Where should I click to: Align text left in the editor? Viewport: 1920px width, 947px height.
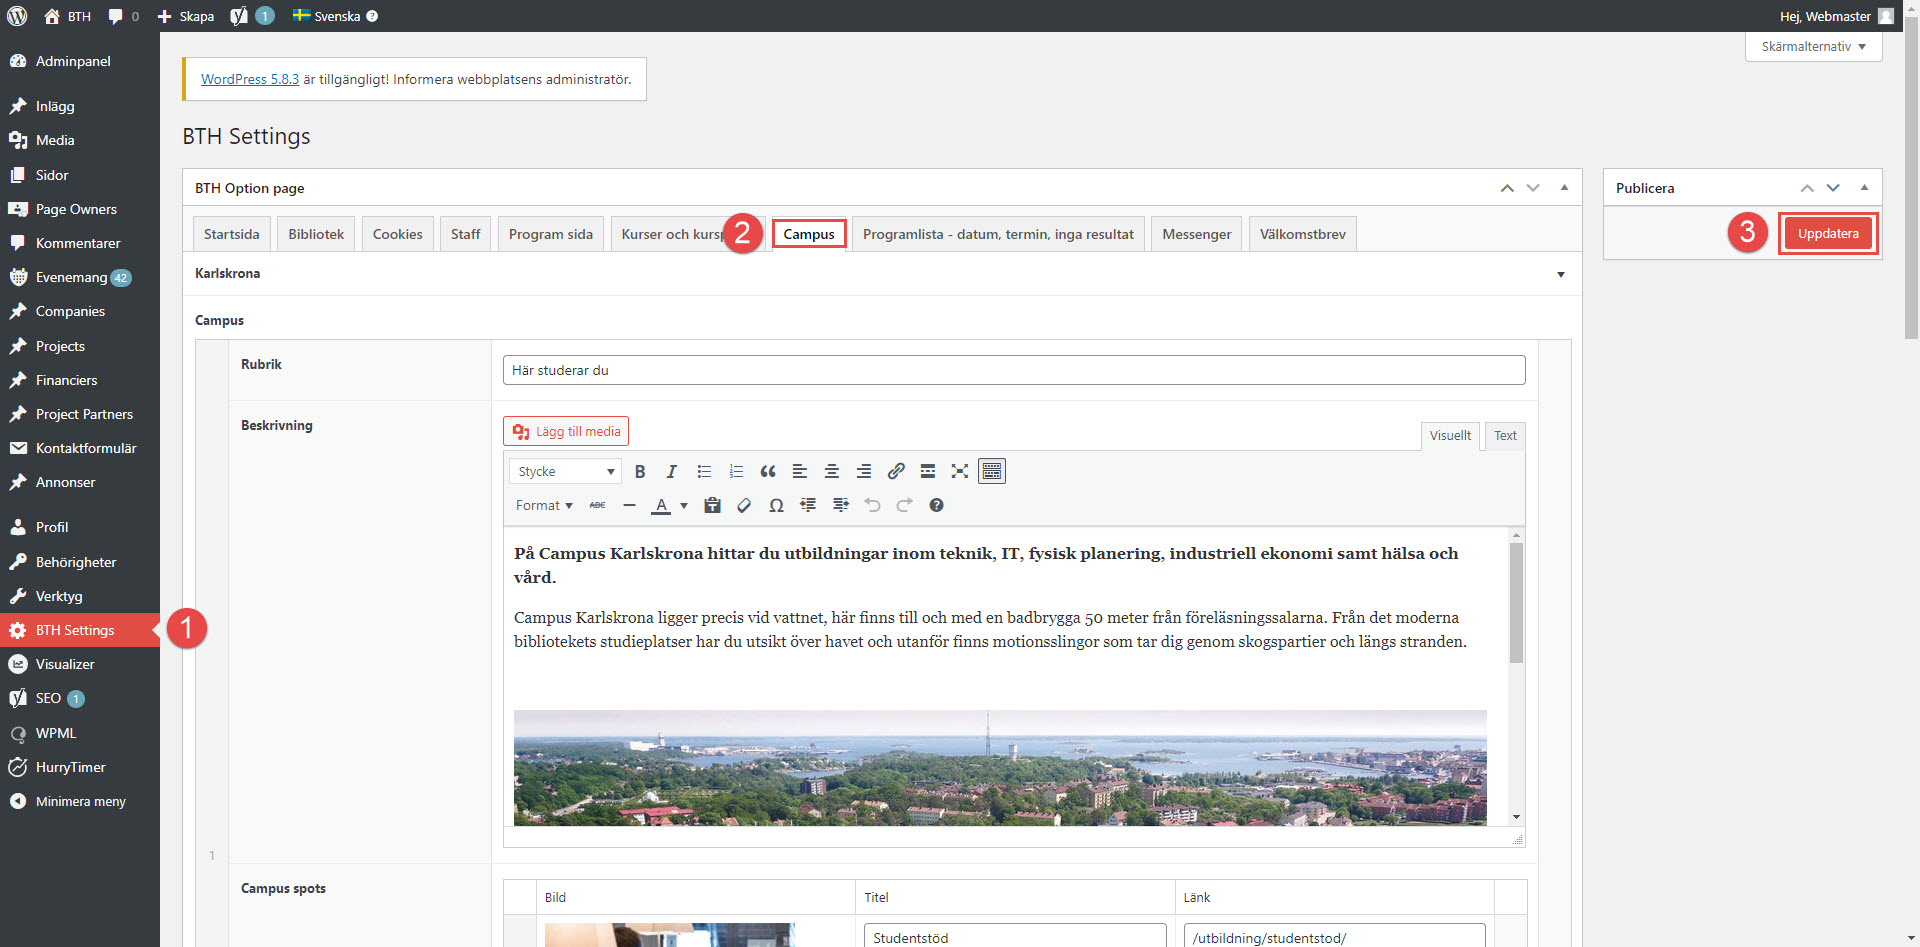(x=800, y=471)
